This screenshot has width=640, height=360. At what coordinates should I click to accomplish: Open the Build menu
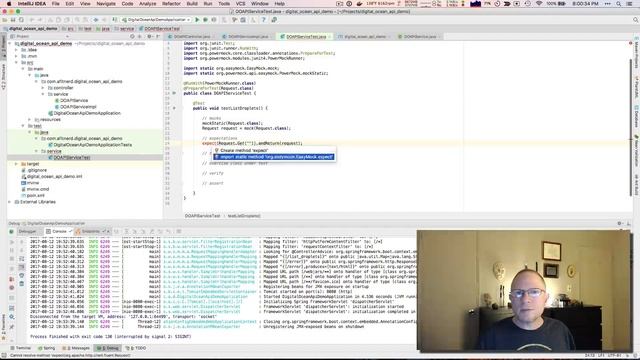tap(192, 4)
